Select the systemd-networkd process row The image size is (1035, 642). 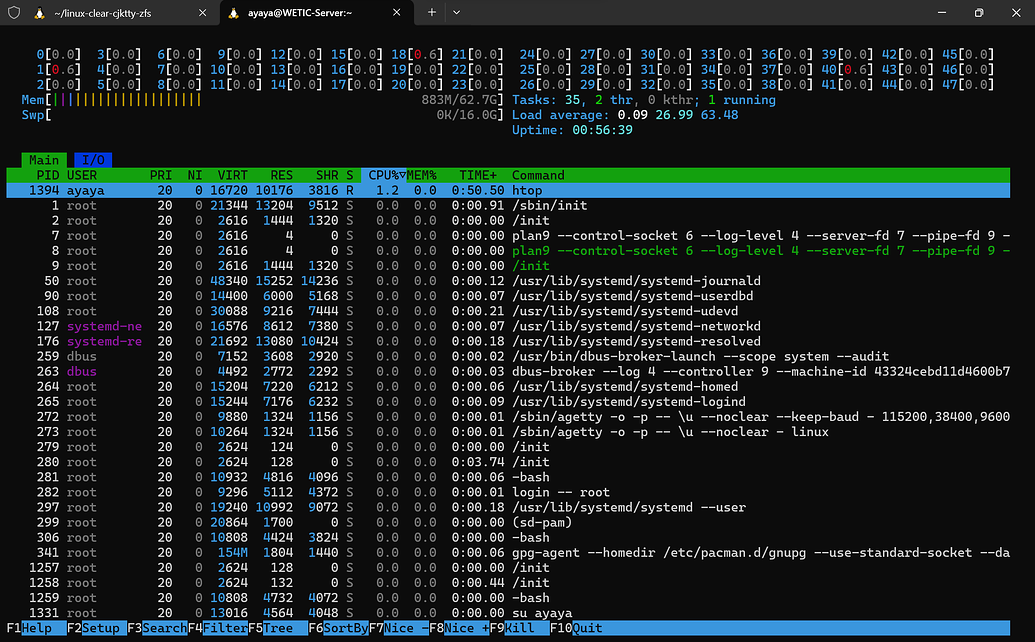pyautogui.click(x=508, y=327)
